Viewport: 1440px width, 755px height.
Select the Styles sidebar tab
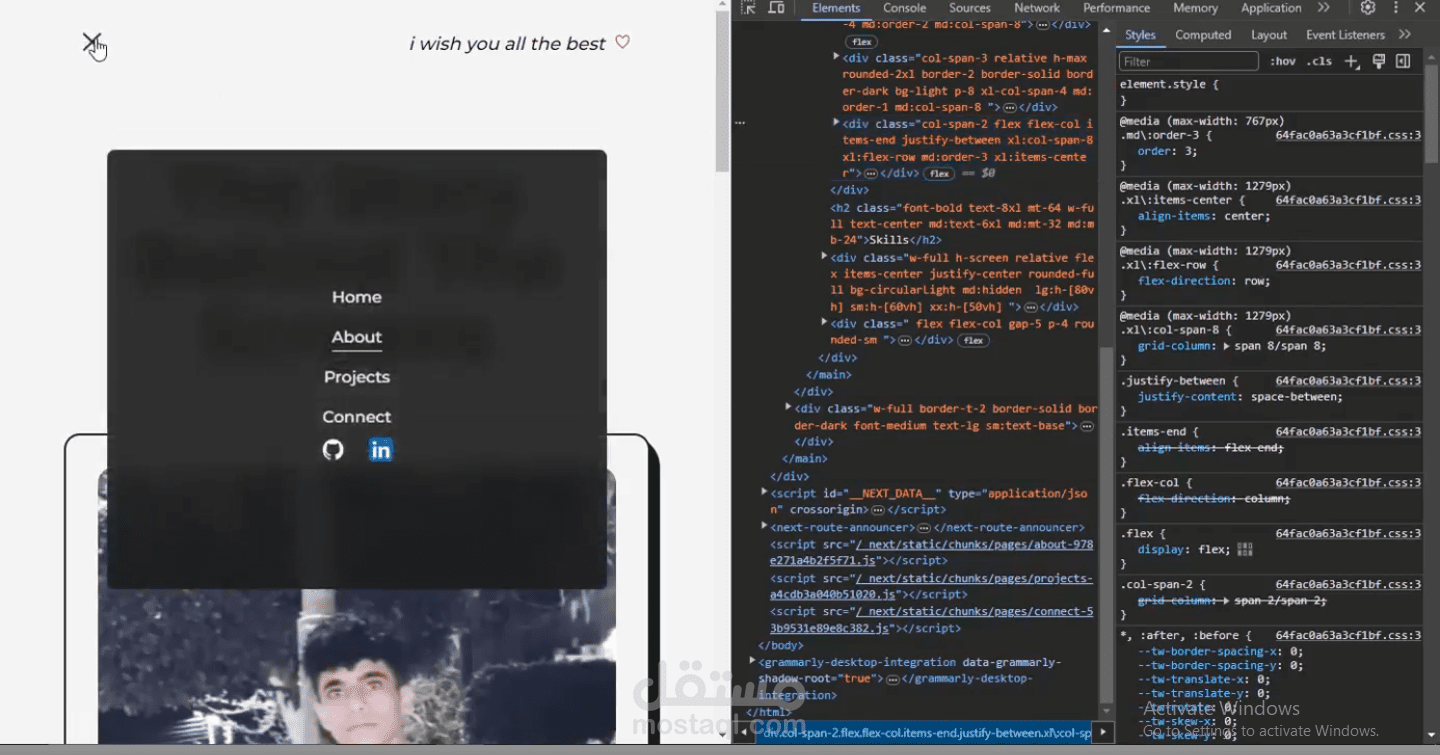click(x=1140, y=34)
